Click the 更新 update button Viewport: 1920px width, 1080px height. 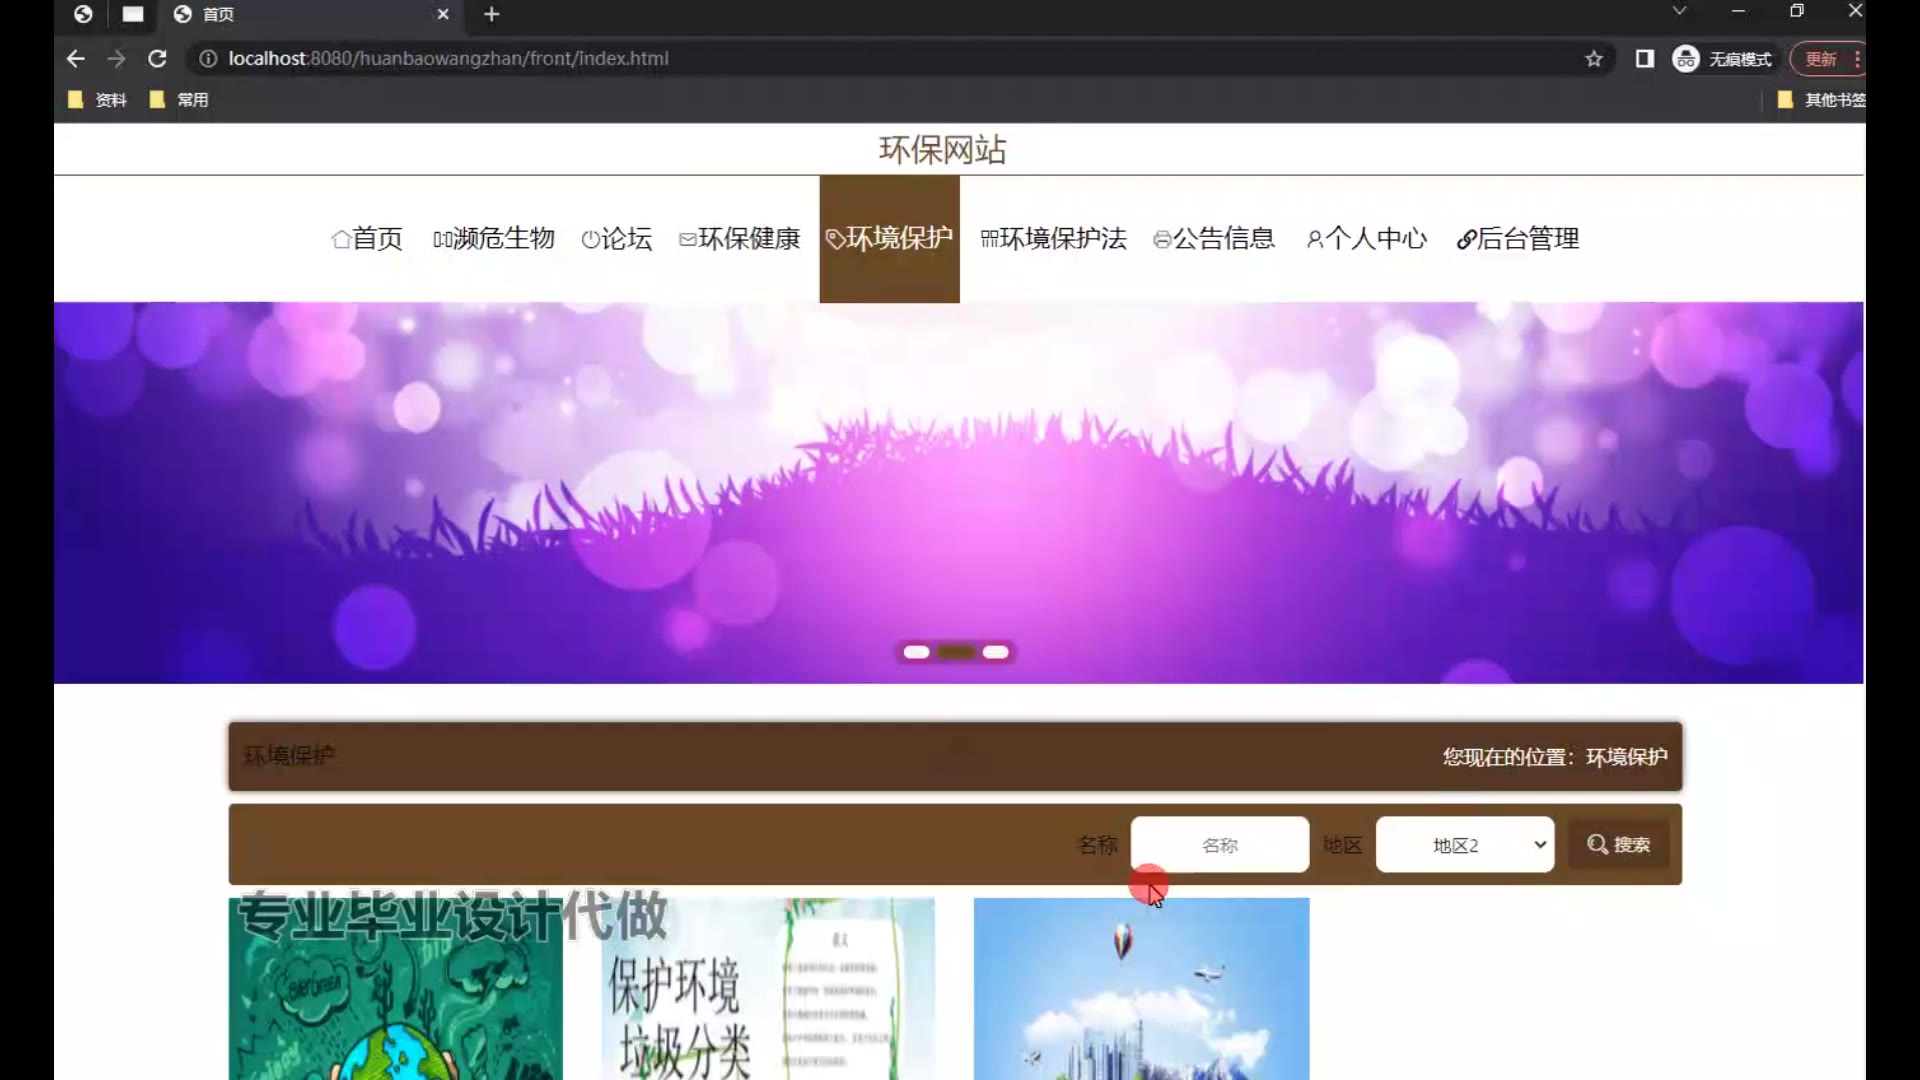[x=1820, y=59]
